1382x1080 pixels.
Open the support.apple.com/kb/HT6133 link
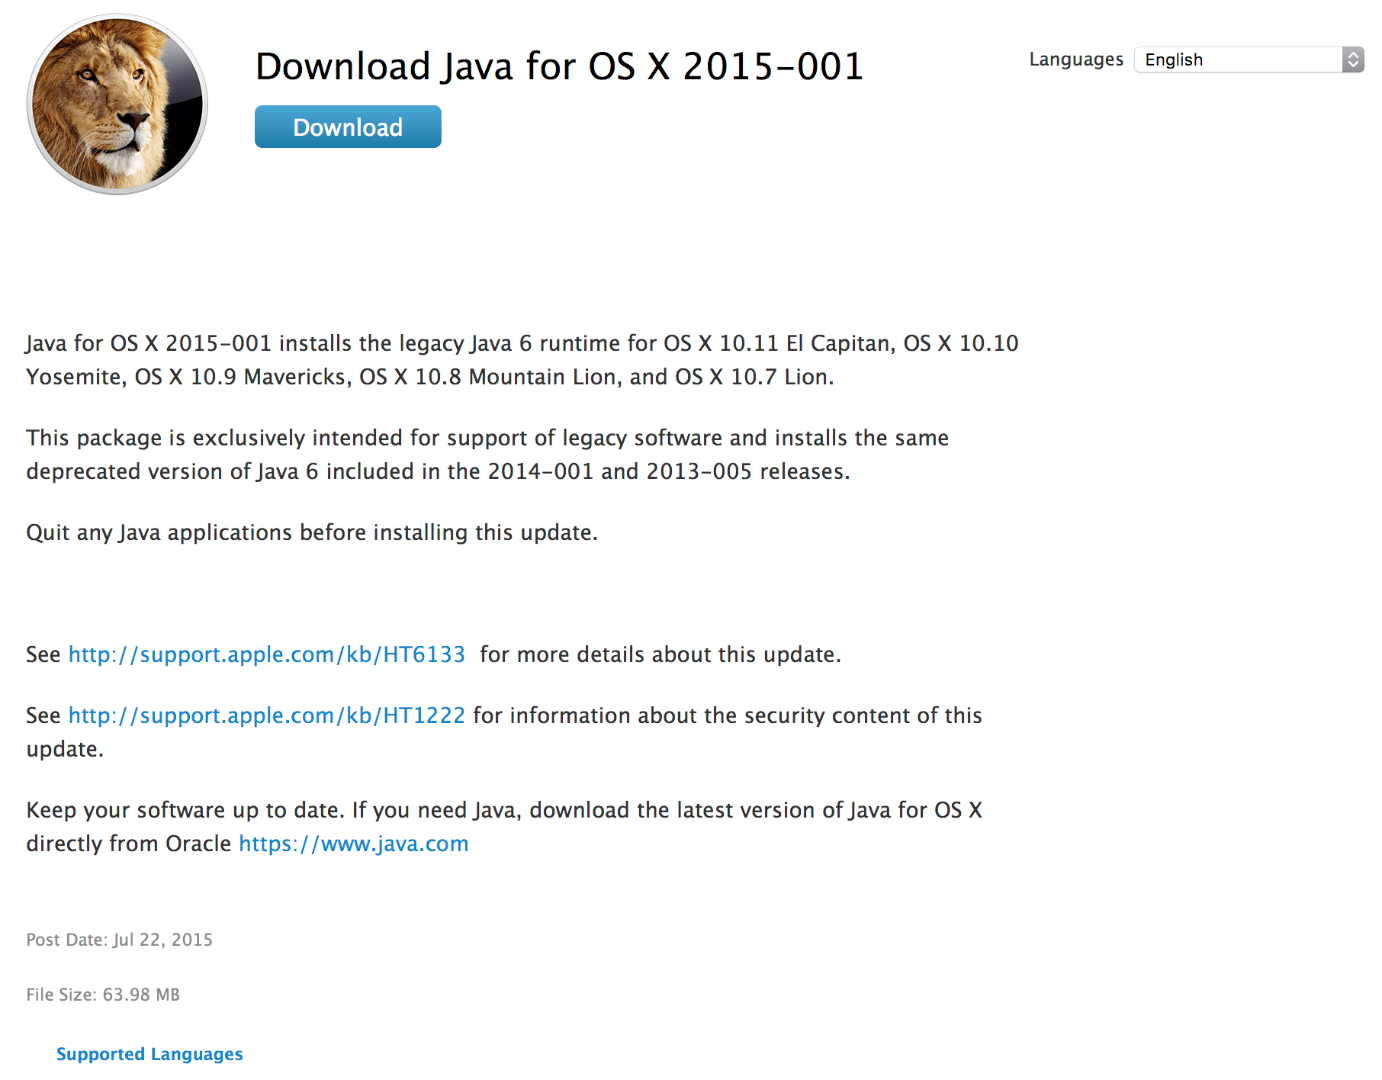click(x=267, y=654)
